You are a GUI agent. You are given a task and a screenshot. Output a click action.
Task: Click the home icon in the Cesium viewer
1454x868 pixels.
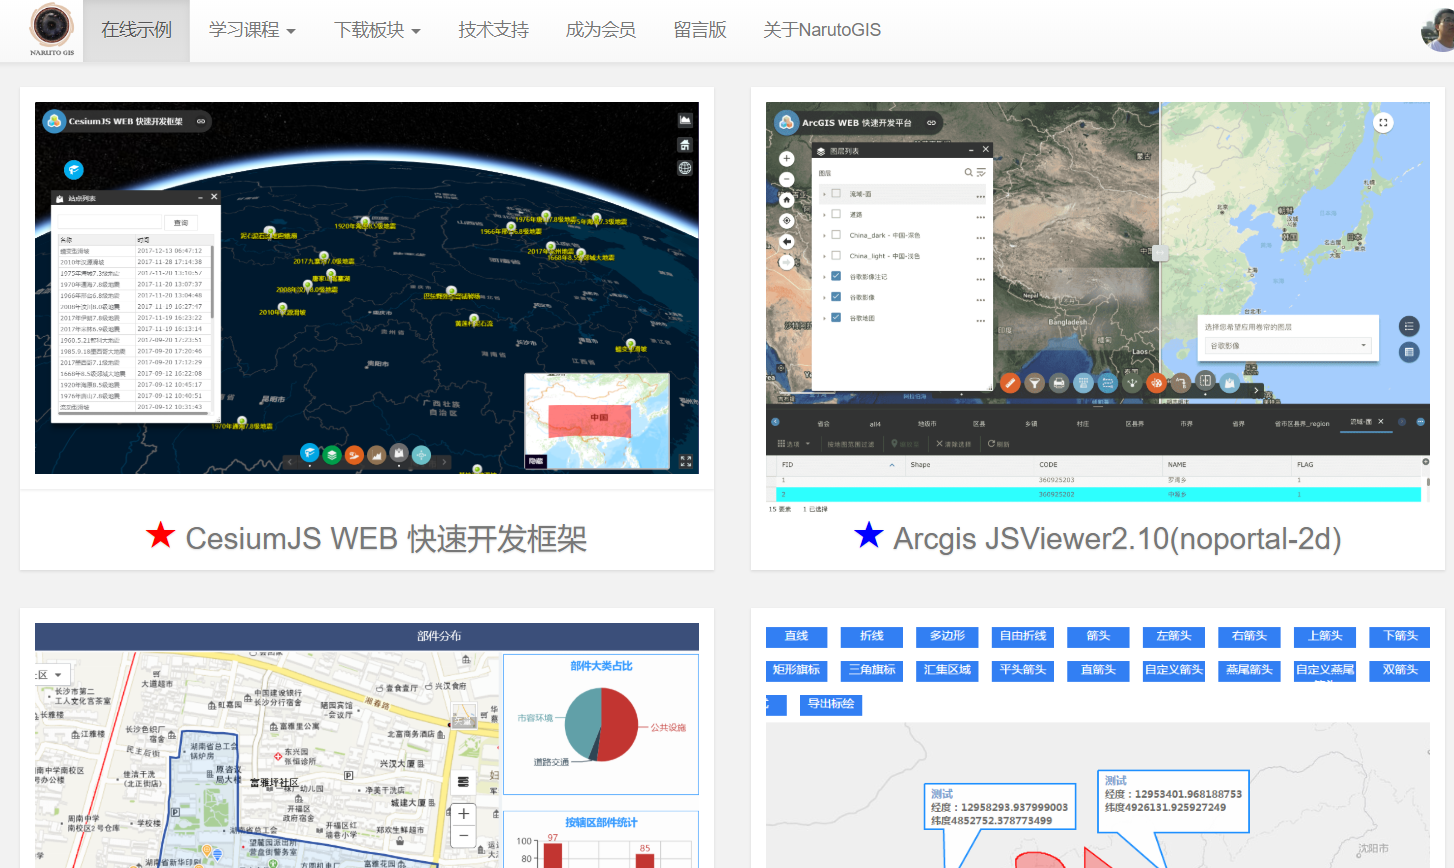pos(685,144)
